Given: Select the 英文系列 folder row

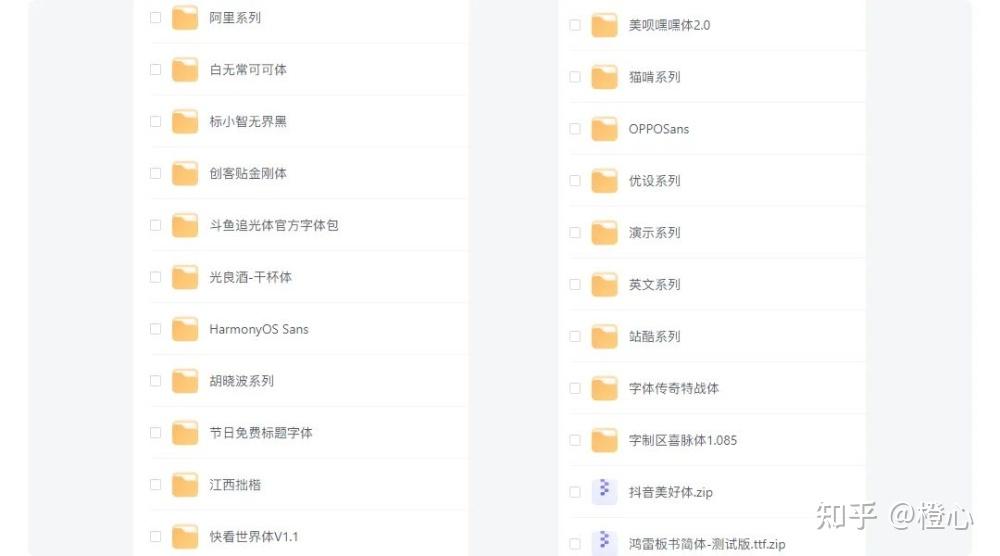Looking at the screenshot, I should 716,284.
